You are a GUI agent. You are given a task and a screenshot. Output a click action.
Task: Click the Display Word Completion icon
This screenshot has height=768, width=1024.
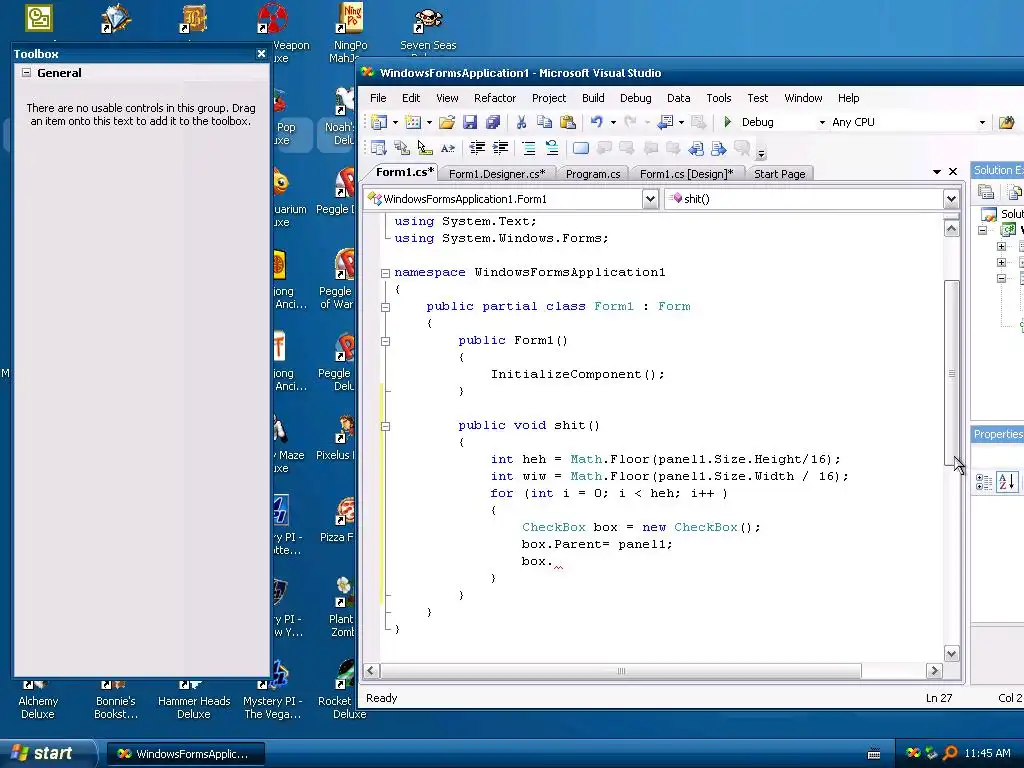(447, 148)
